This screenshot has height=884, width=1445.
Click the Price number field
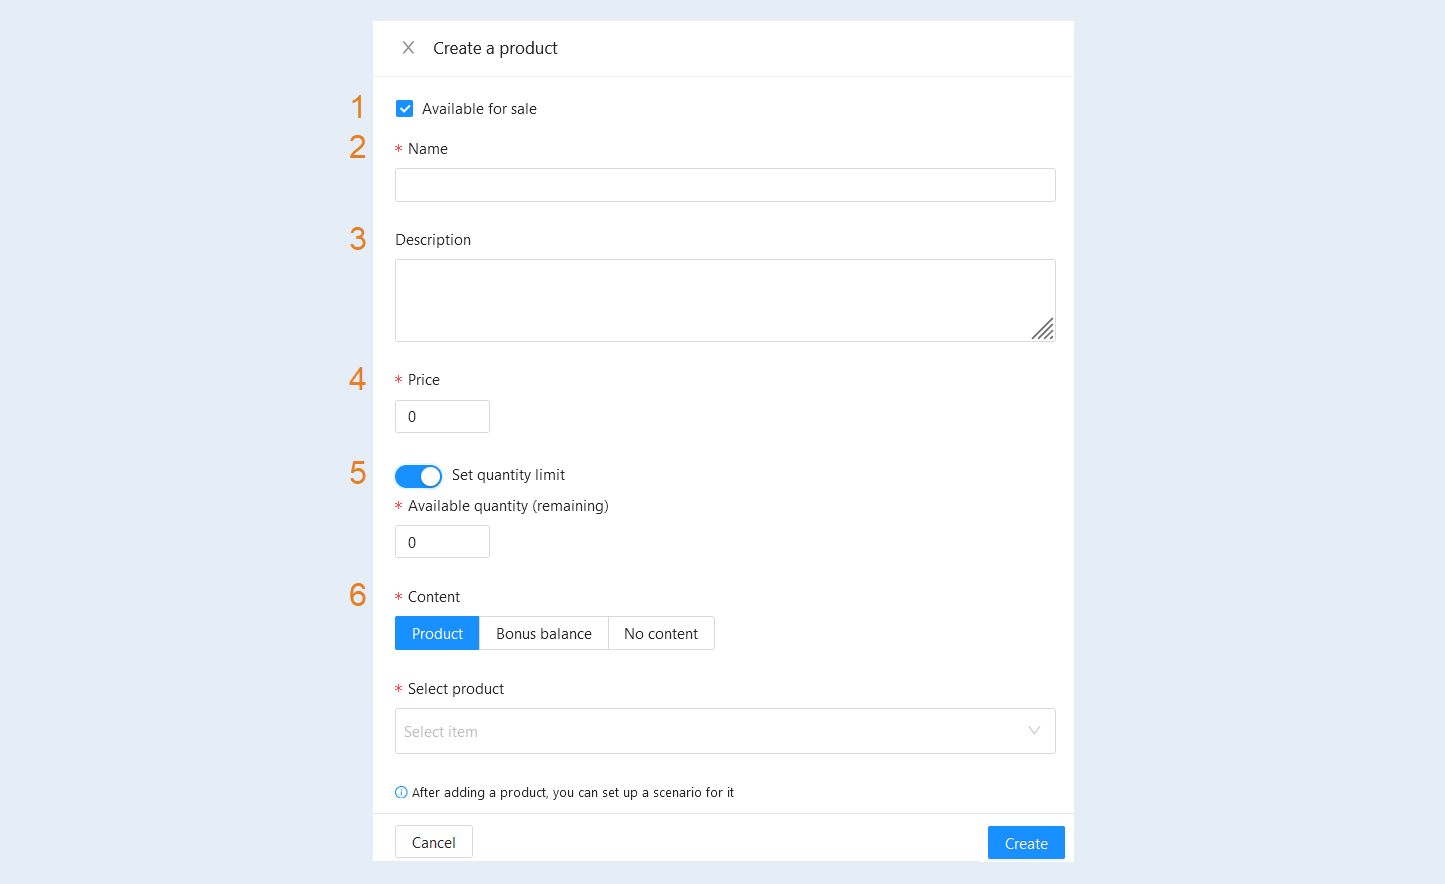[442, 417]
